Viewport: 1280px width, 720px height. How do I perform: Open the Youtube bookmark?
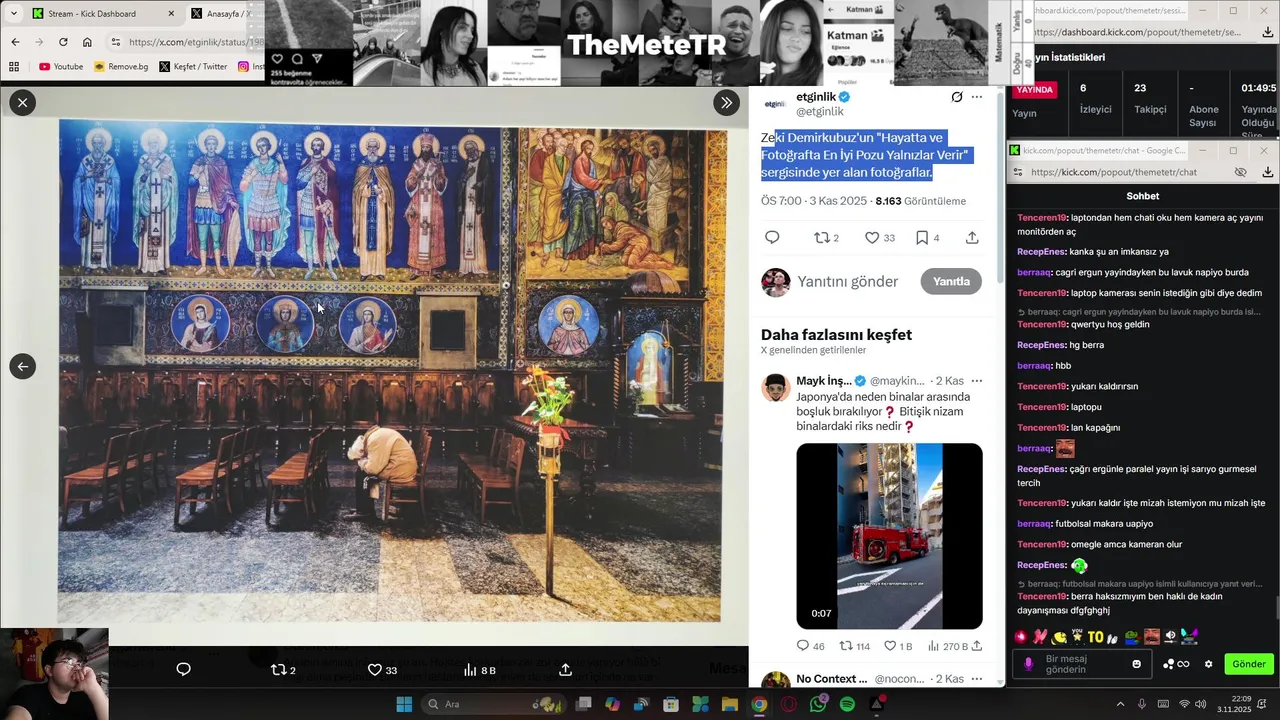(x=61, y=66)
